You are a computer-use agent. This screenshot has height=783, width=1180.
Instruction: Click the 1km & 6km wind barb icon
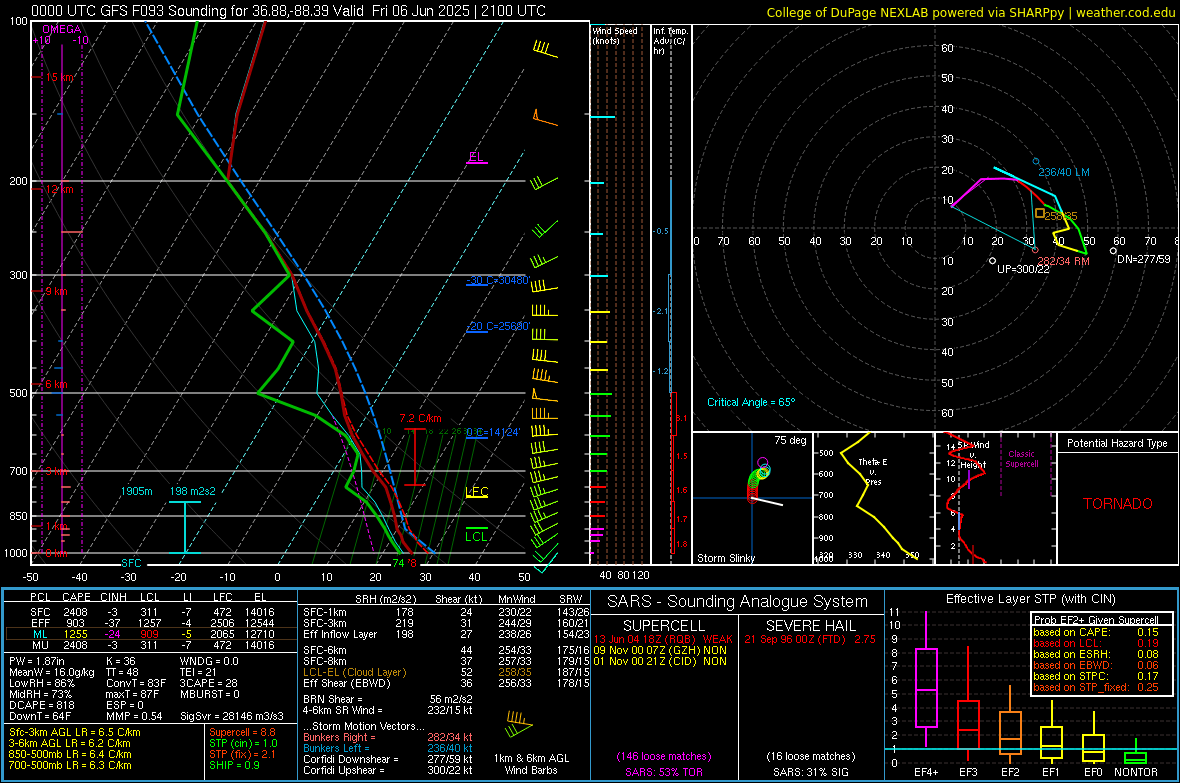pos(519,724)
